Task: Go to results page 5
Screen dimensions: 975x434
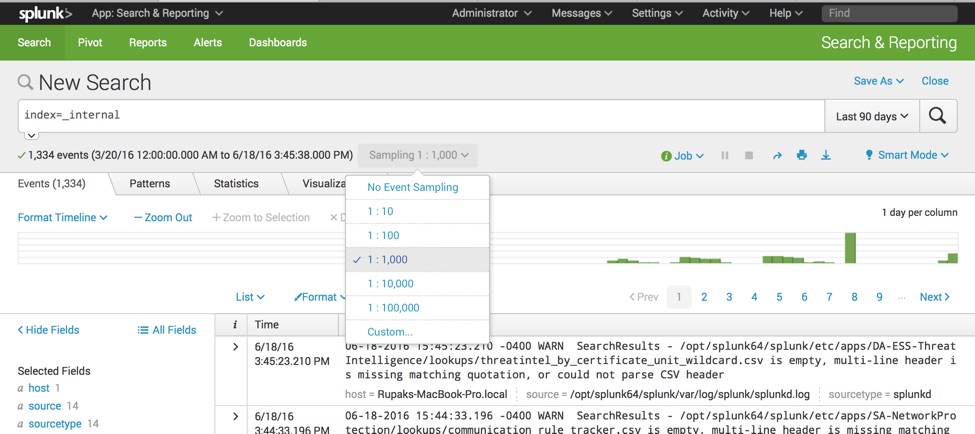Action: 779,297
